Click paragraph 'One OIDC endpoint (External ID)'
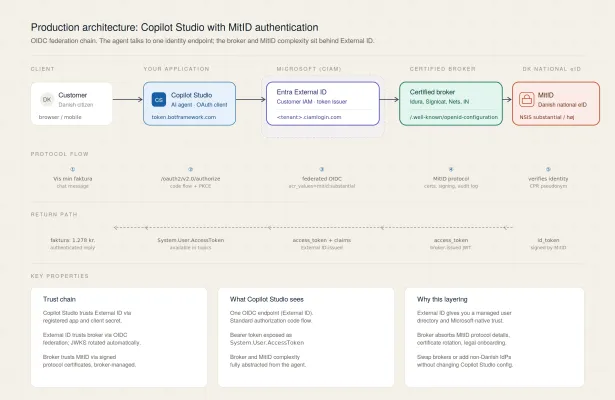Screen dimensions: 615x400 click(x=271, y=317)
